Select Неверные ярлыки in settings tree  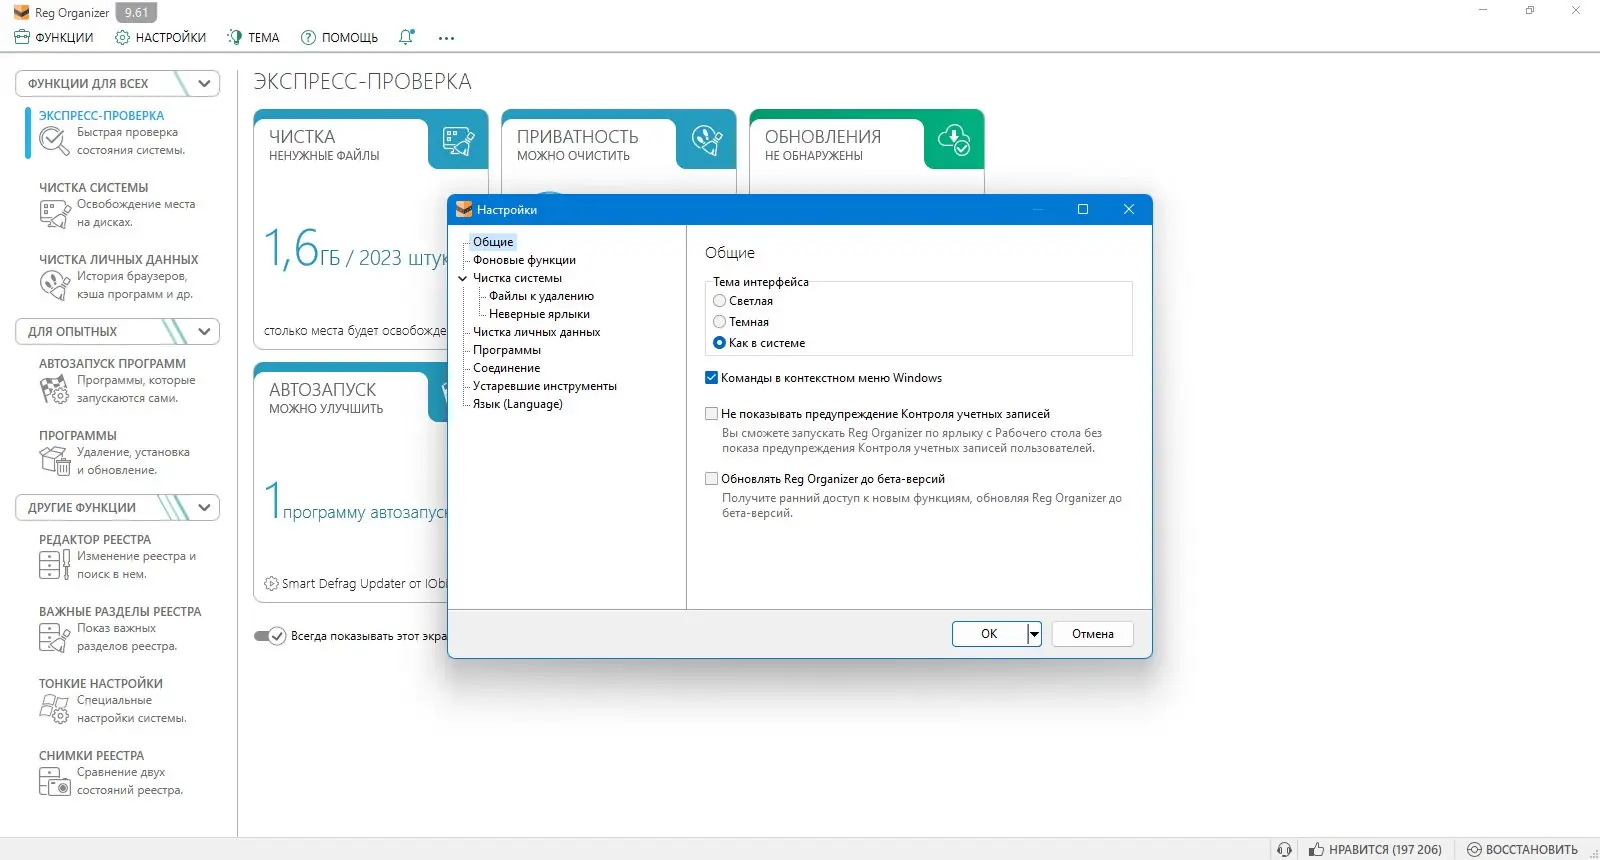point(539,314)
